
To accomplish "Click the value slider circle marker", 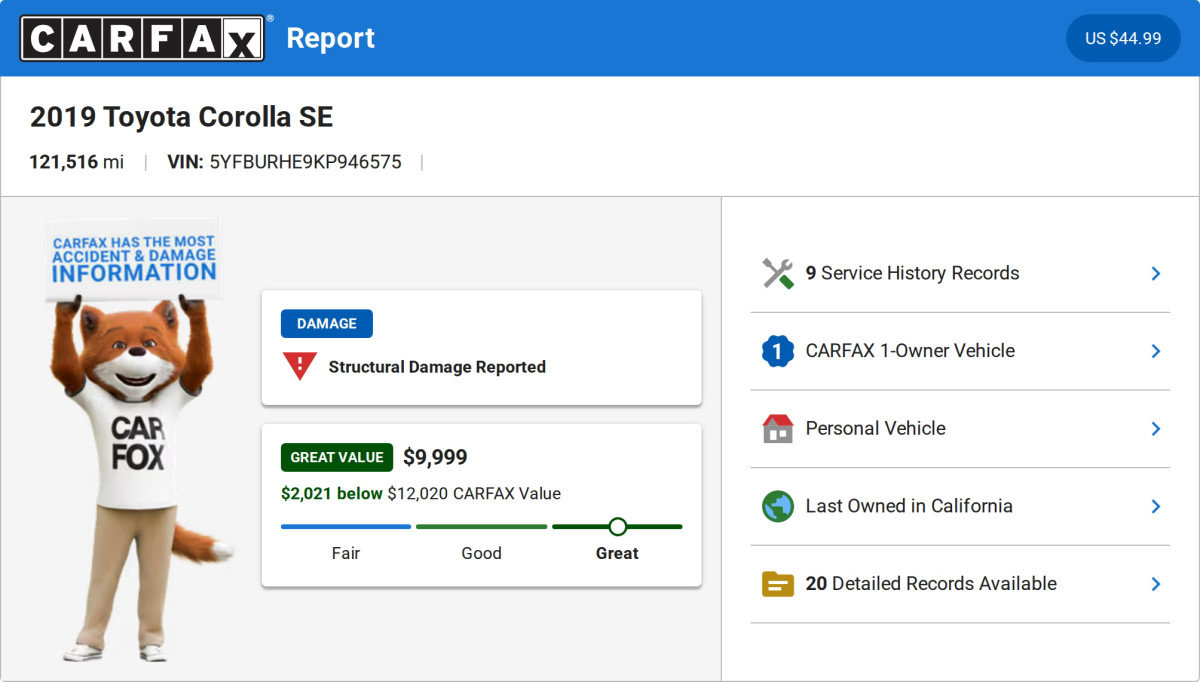I will [617, 526].
